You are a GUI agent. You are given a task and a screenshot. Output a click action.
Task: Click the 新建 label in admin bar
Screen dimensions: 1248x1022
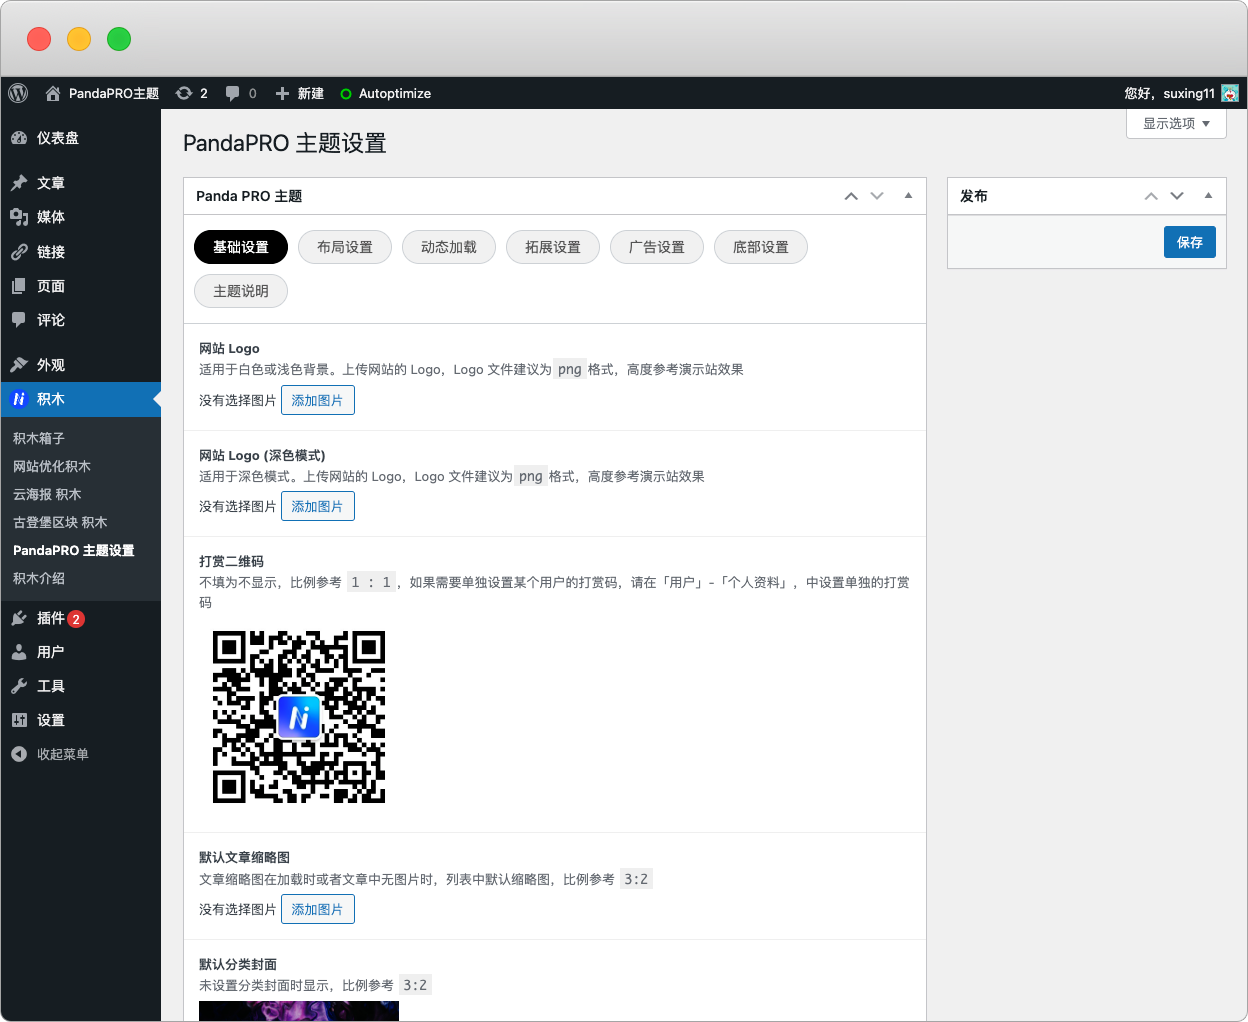click(x=311, y=93)
